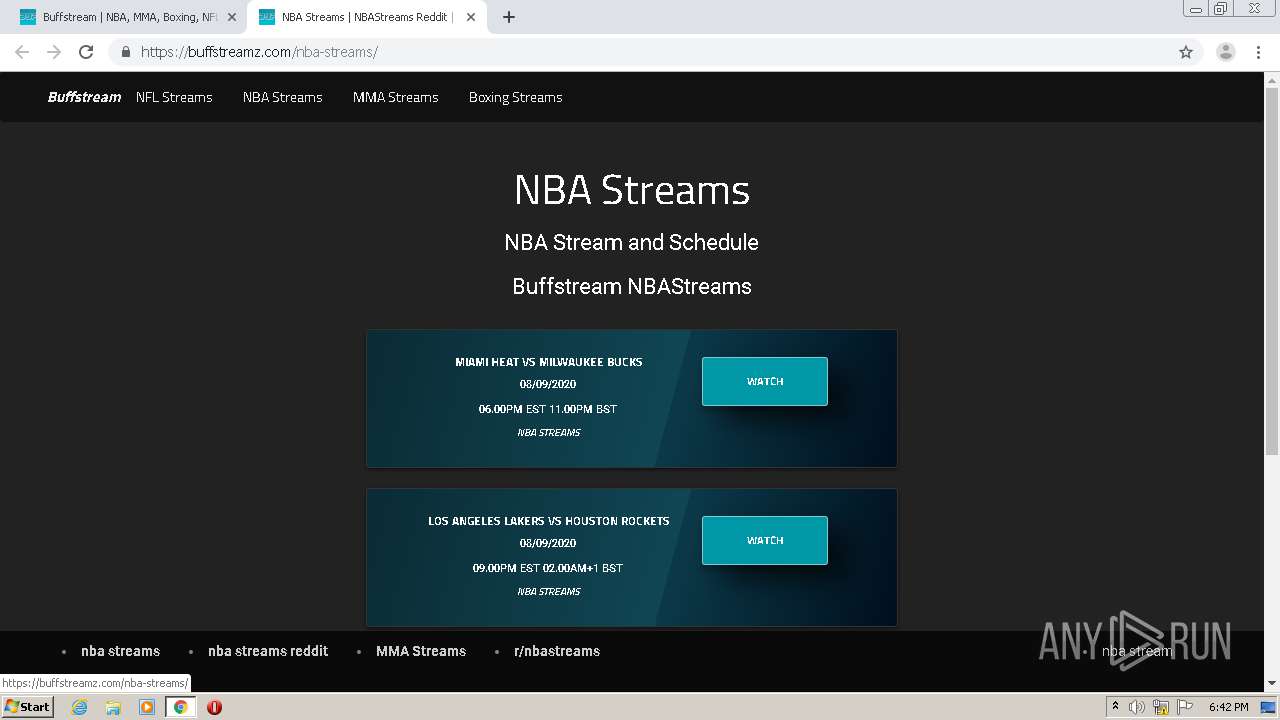Reload the page with the refresh icon
1280x720 pixels.
click(x=86, y=52)
